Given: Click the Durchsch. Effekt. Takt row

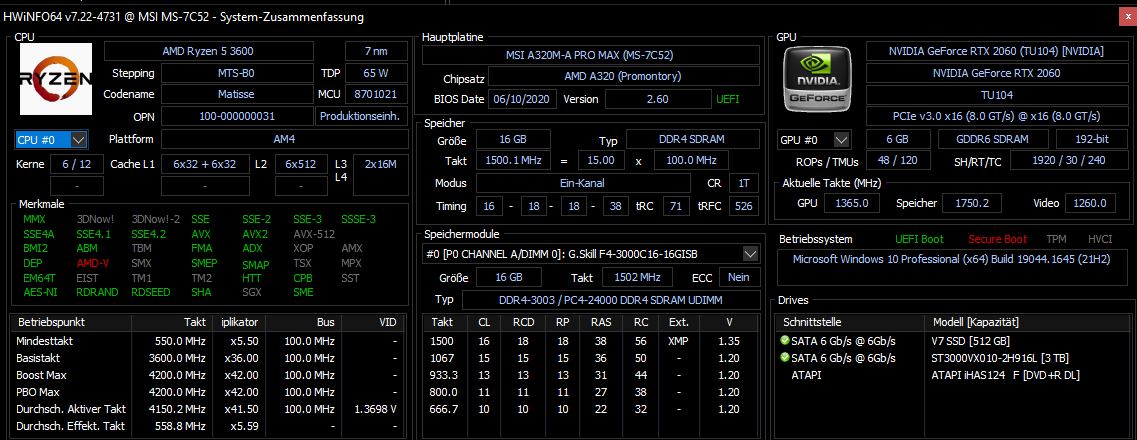Looking at the screenshot, I should pos(207,426).
